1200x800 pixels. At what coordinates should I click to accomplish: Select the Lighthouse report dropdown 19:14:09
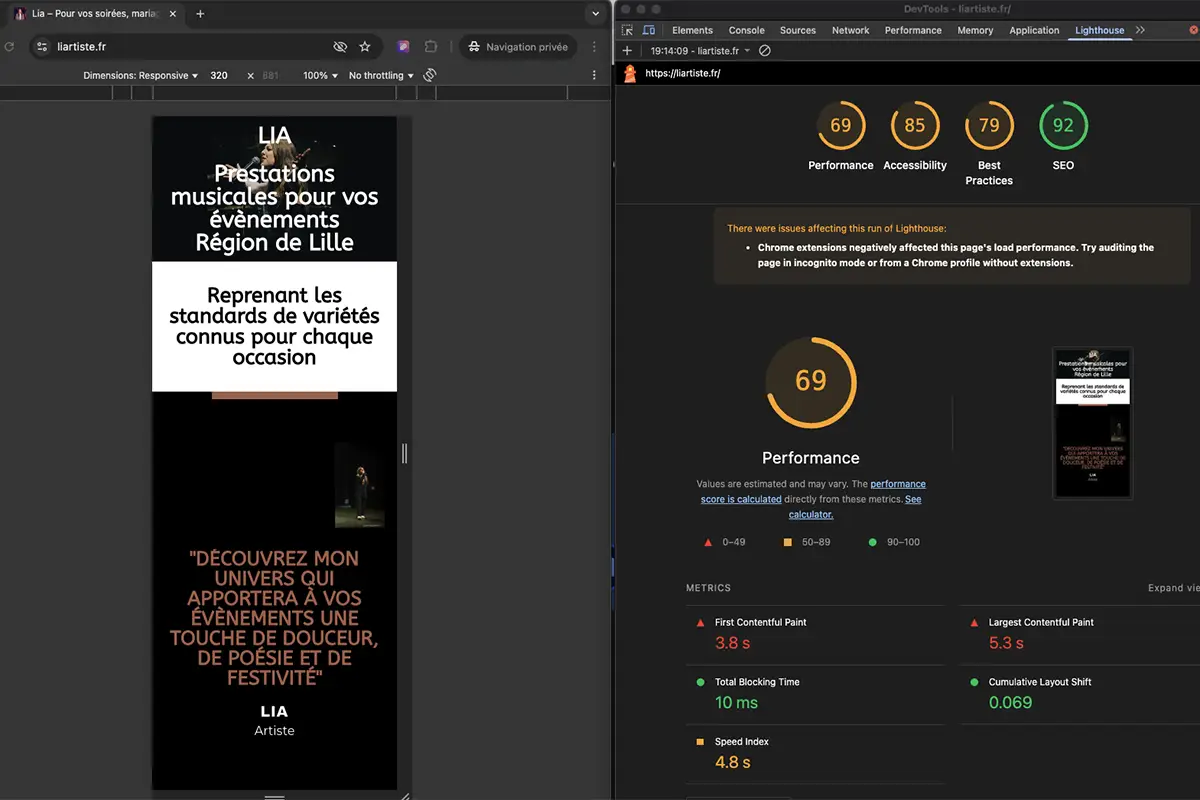pyautogui.click(x=699, y=50)
